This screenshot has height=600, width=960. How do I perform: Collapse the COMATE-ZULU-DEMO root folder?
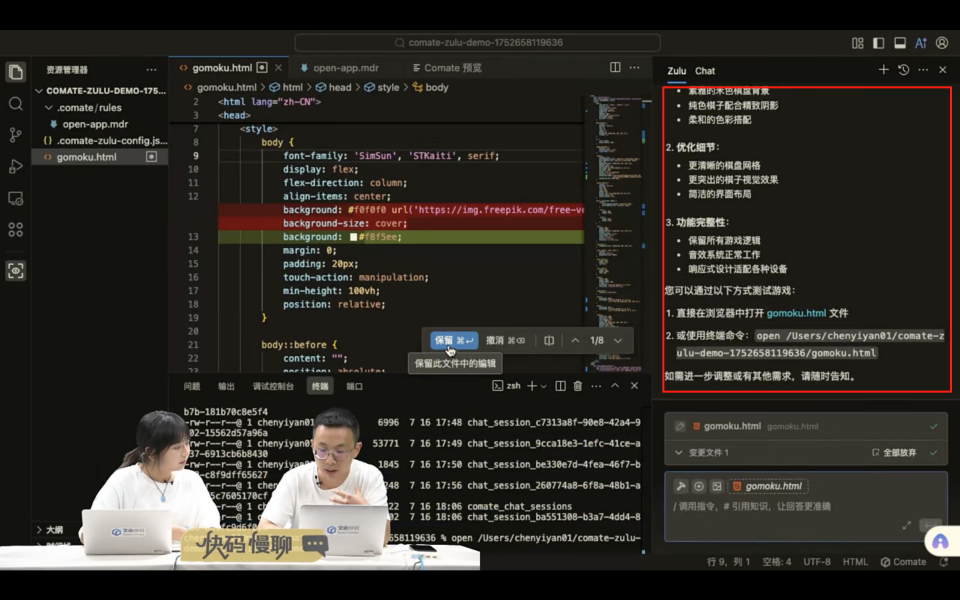tap(39, 91)
